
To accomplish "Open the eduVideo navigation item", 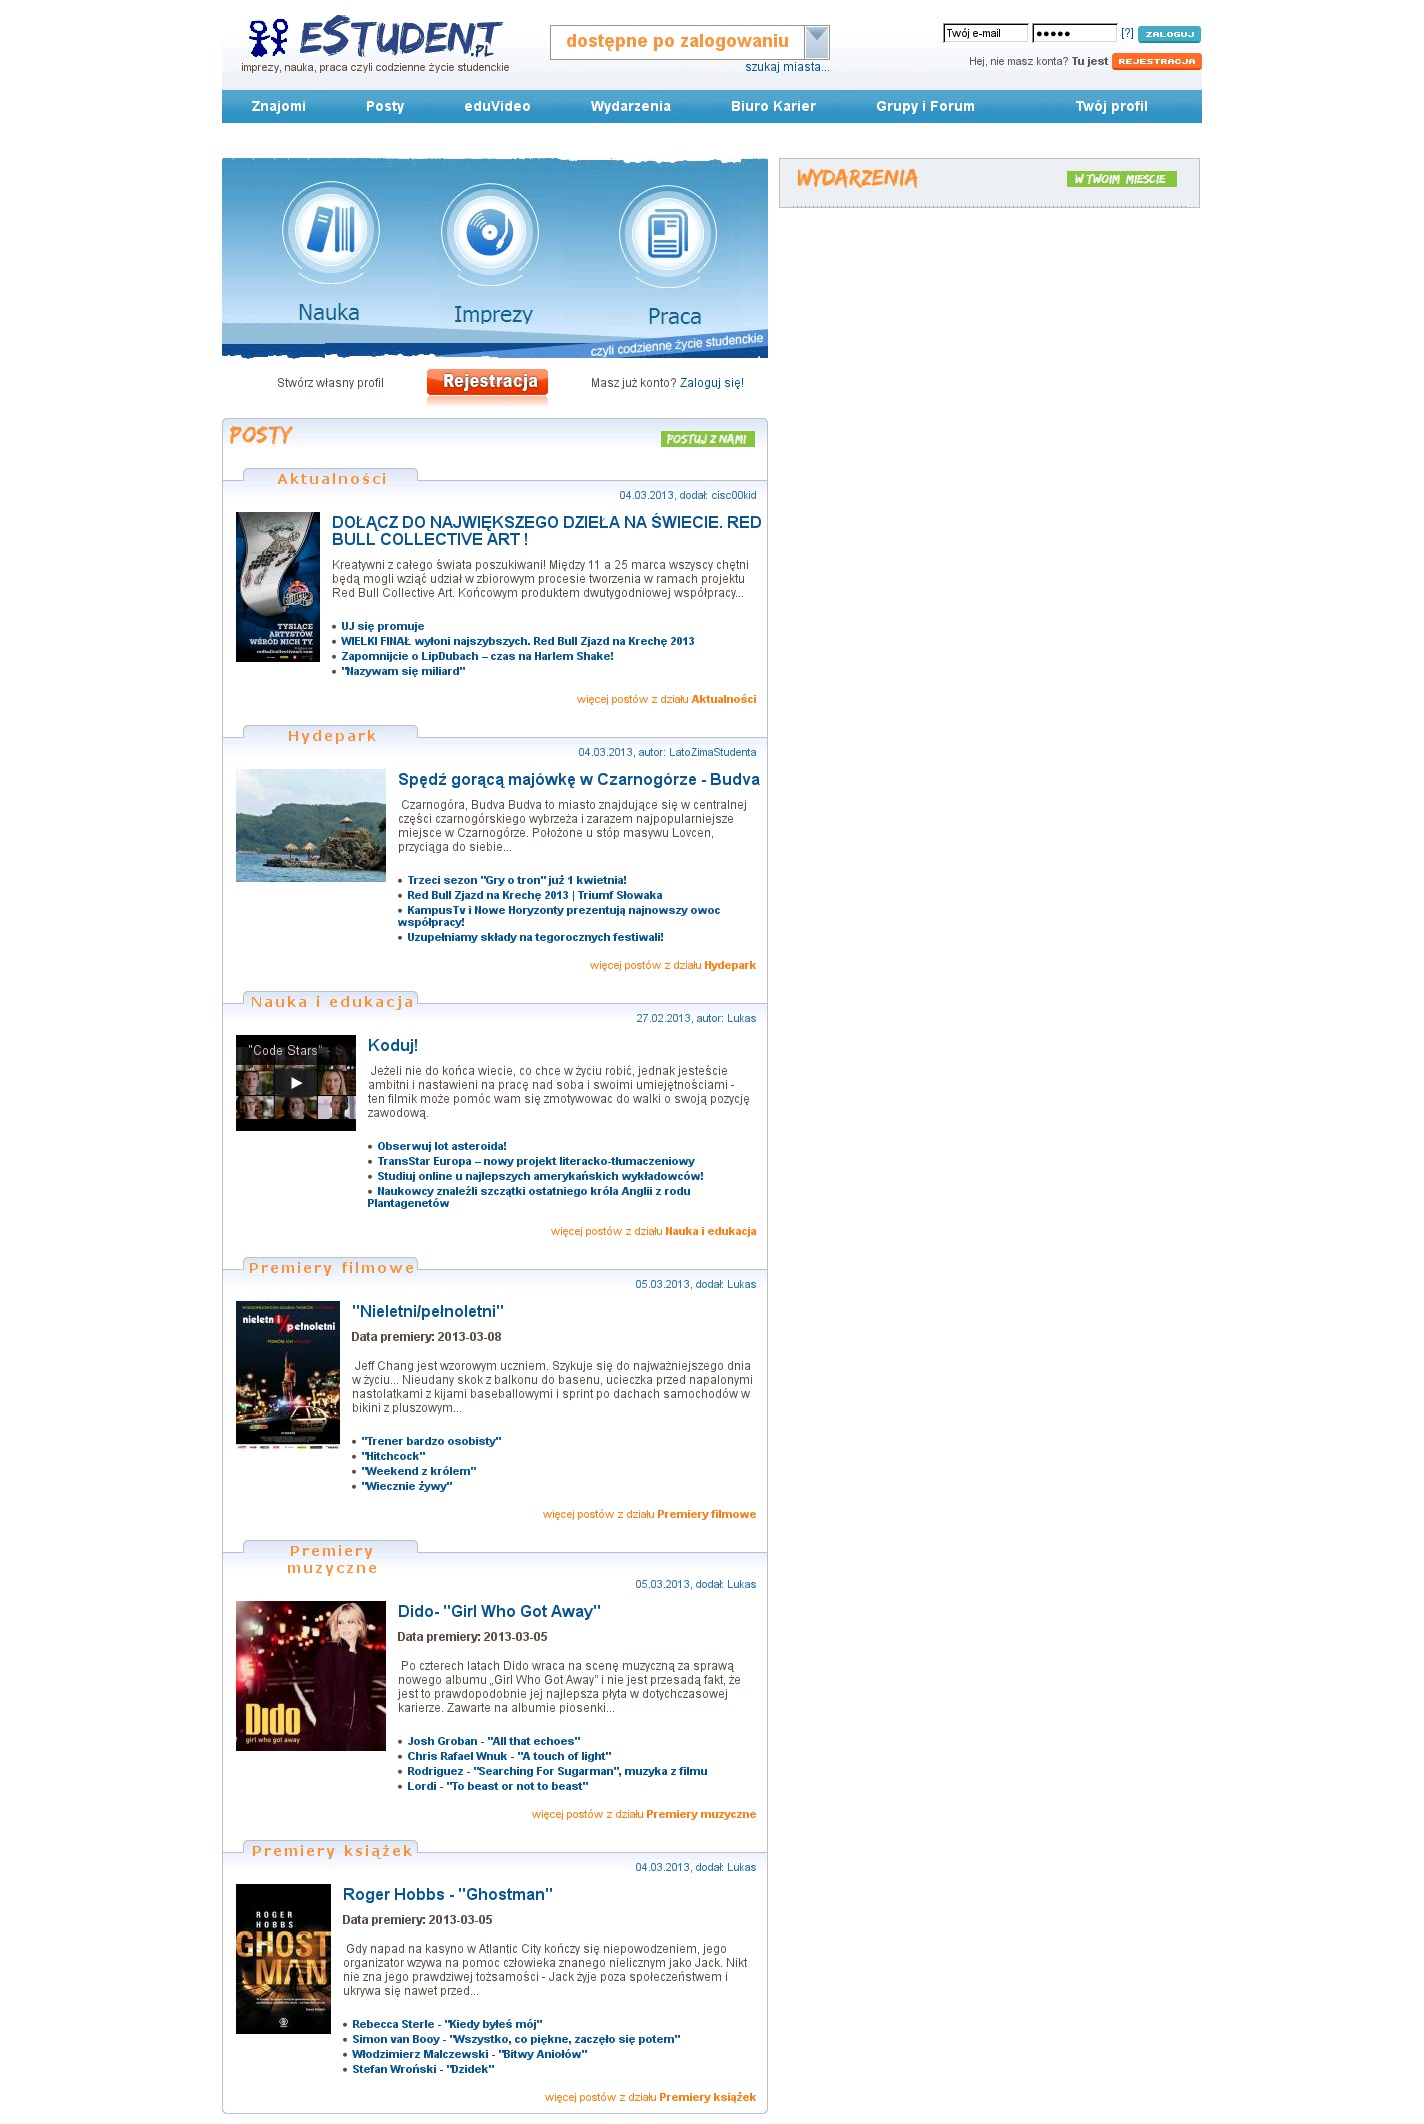I will [x=497, y=106].
